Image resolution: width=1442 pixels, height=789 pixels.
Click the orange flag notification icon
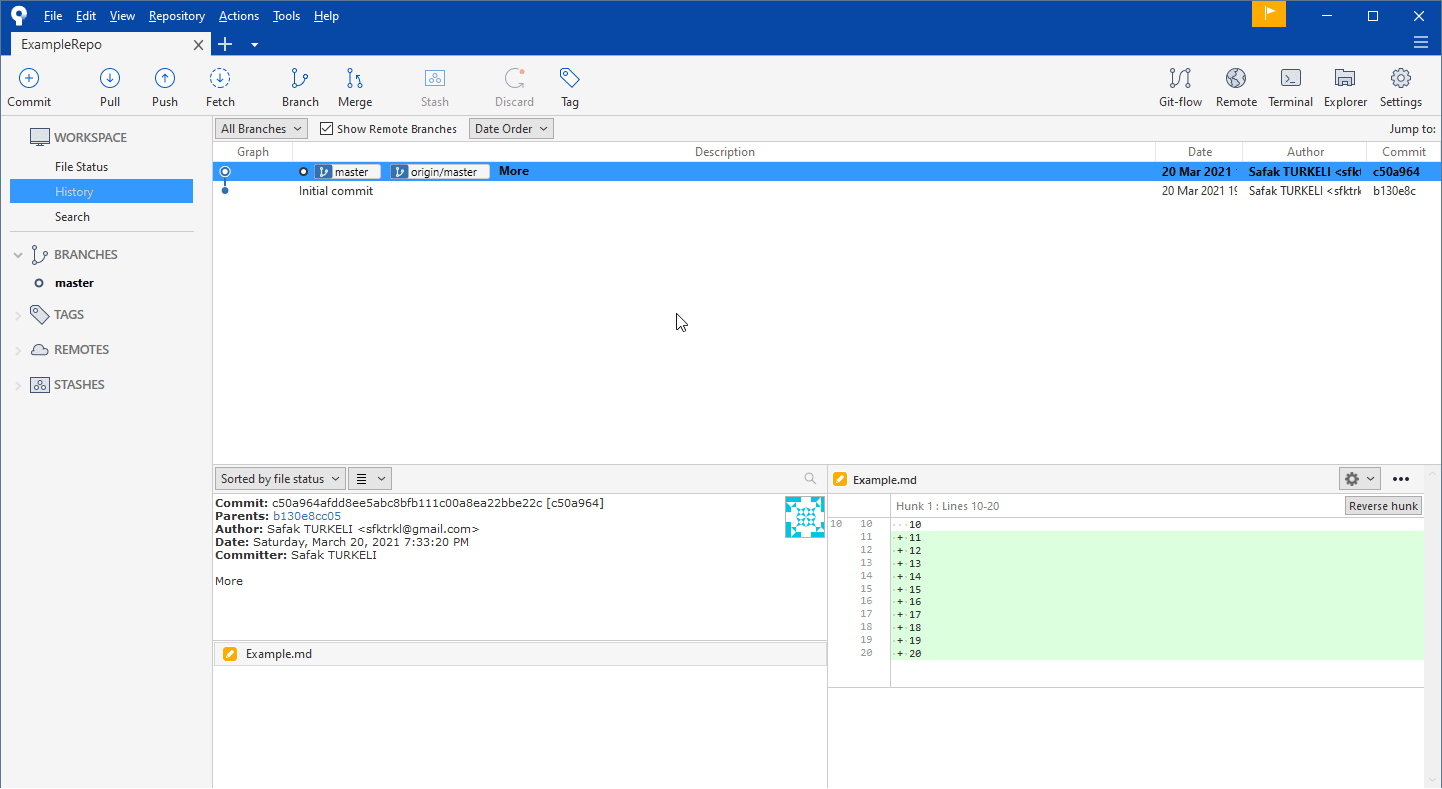point(1269,14)
